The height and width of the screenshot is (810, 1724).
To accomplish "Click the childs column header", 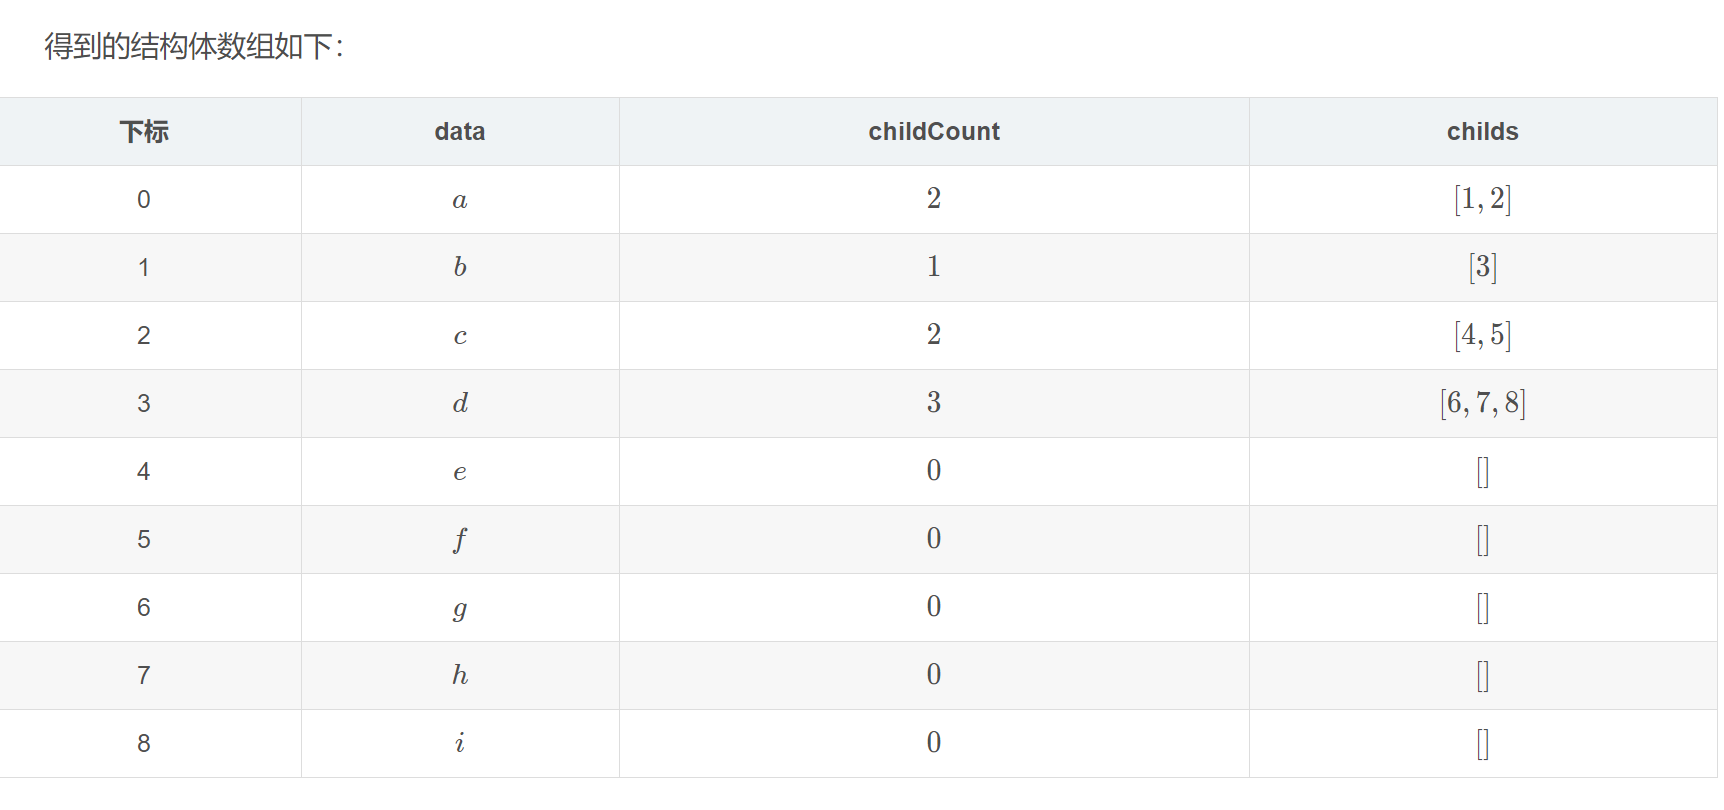I will pyautogui.click(x=1482, y=132).
